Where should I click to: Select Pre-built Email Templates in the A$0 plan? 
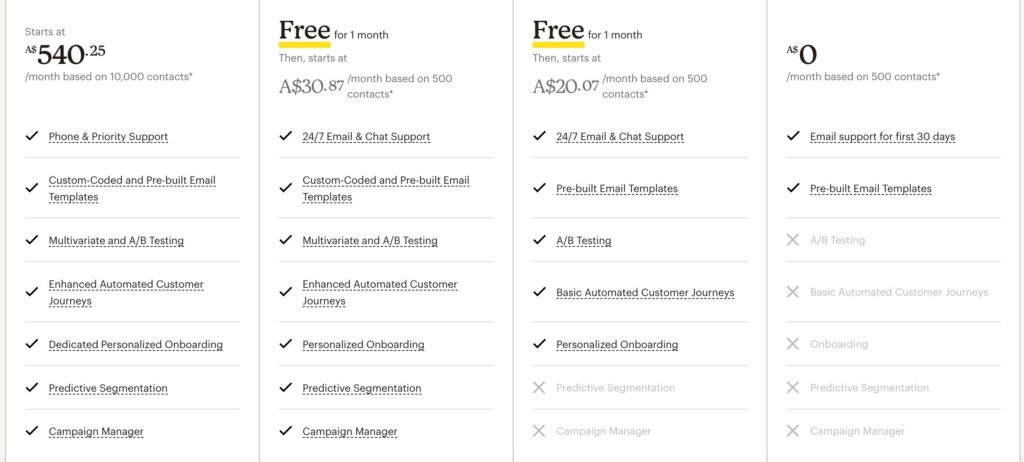871,188
